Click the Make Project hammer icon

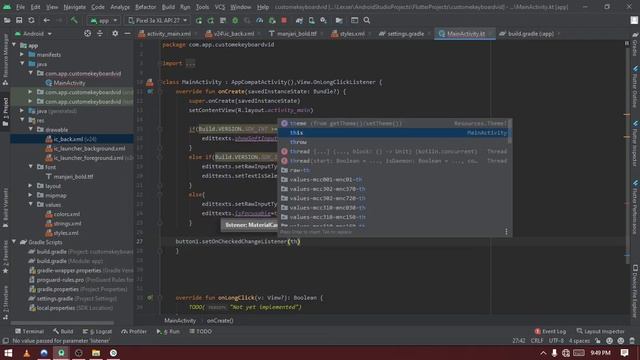(74, 20)
